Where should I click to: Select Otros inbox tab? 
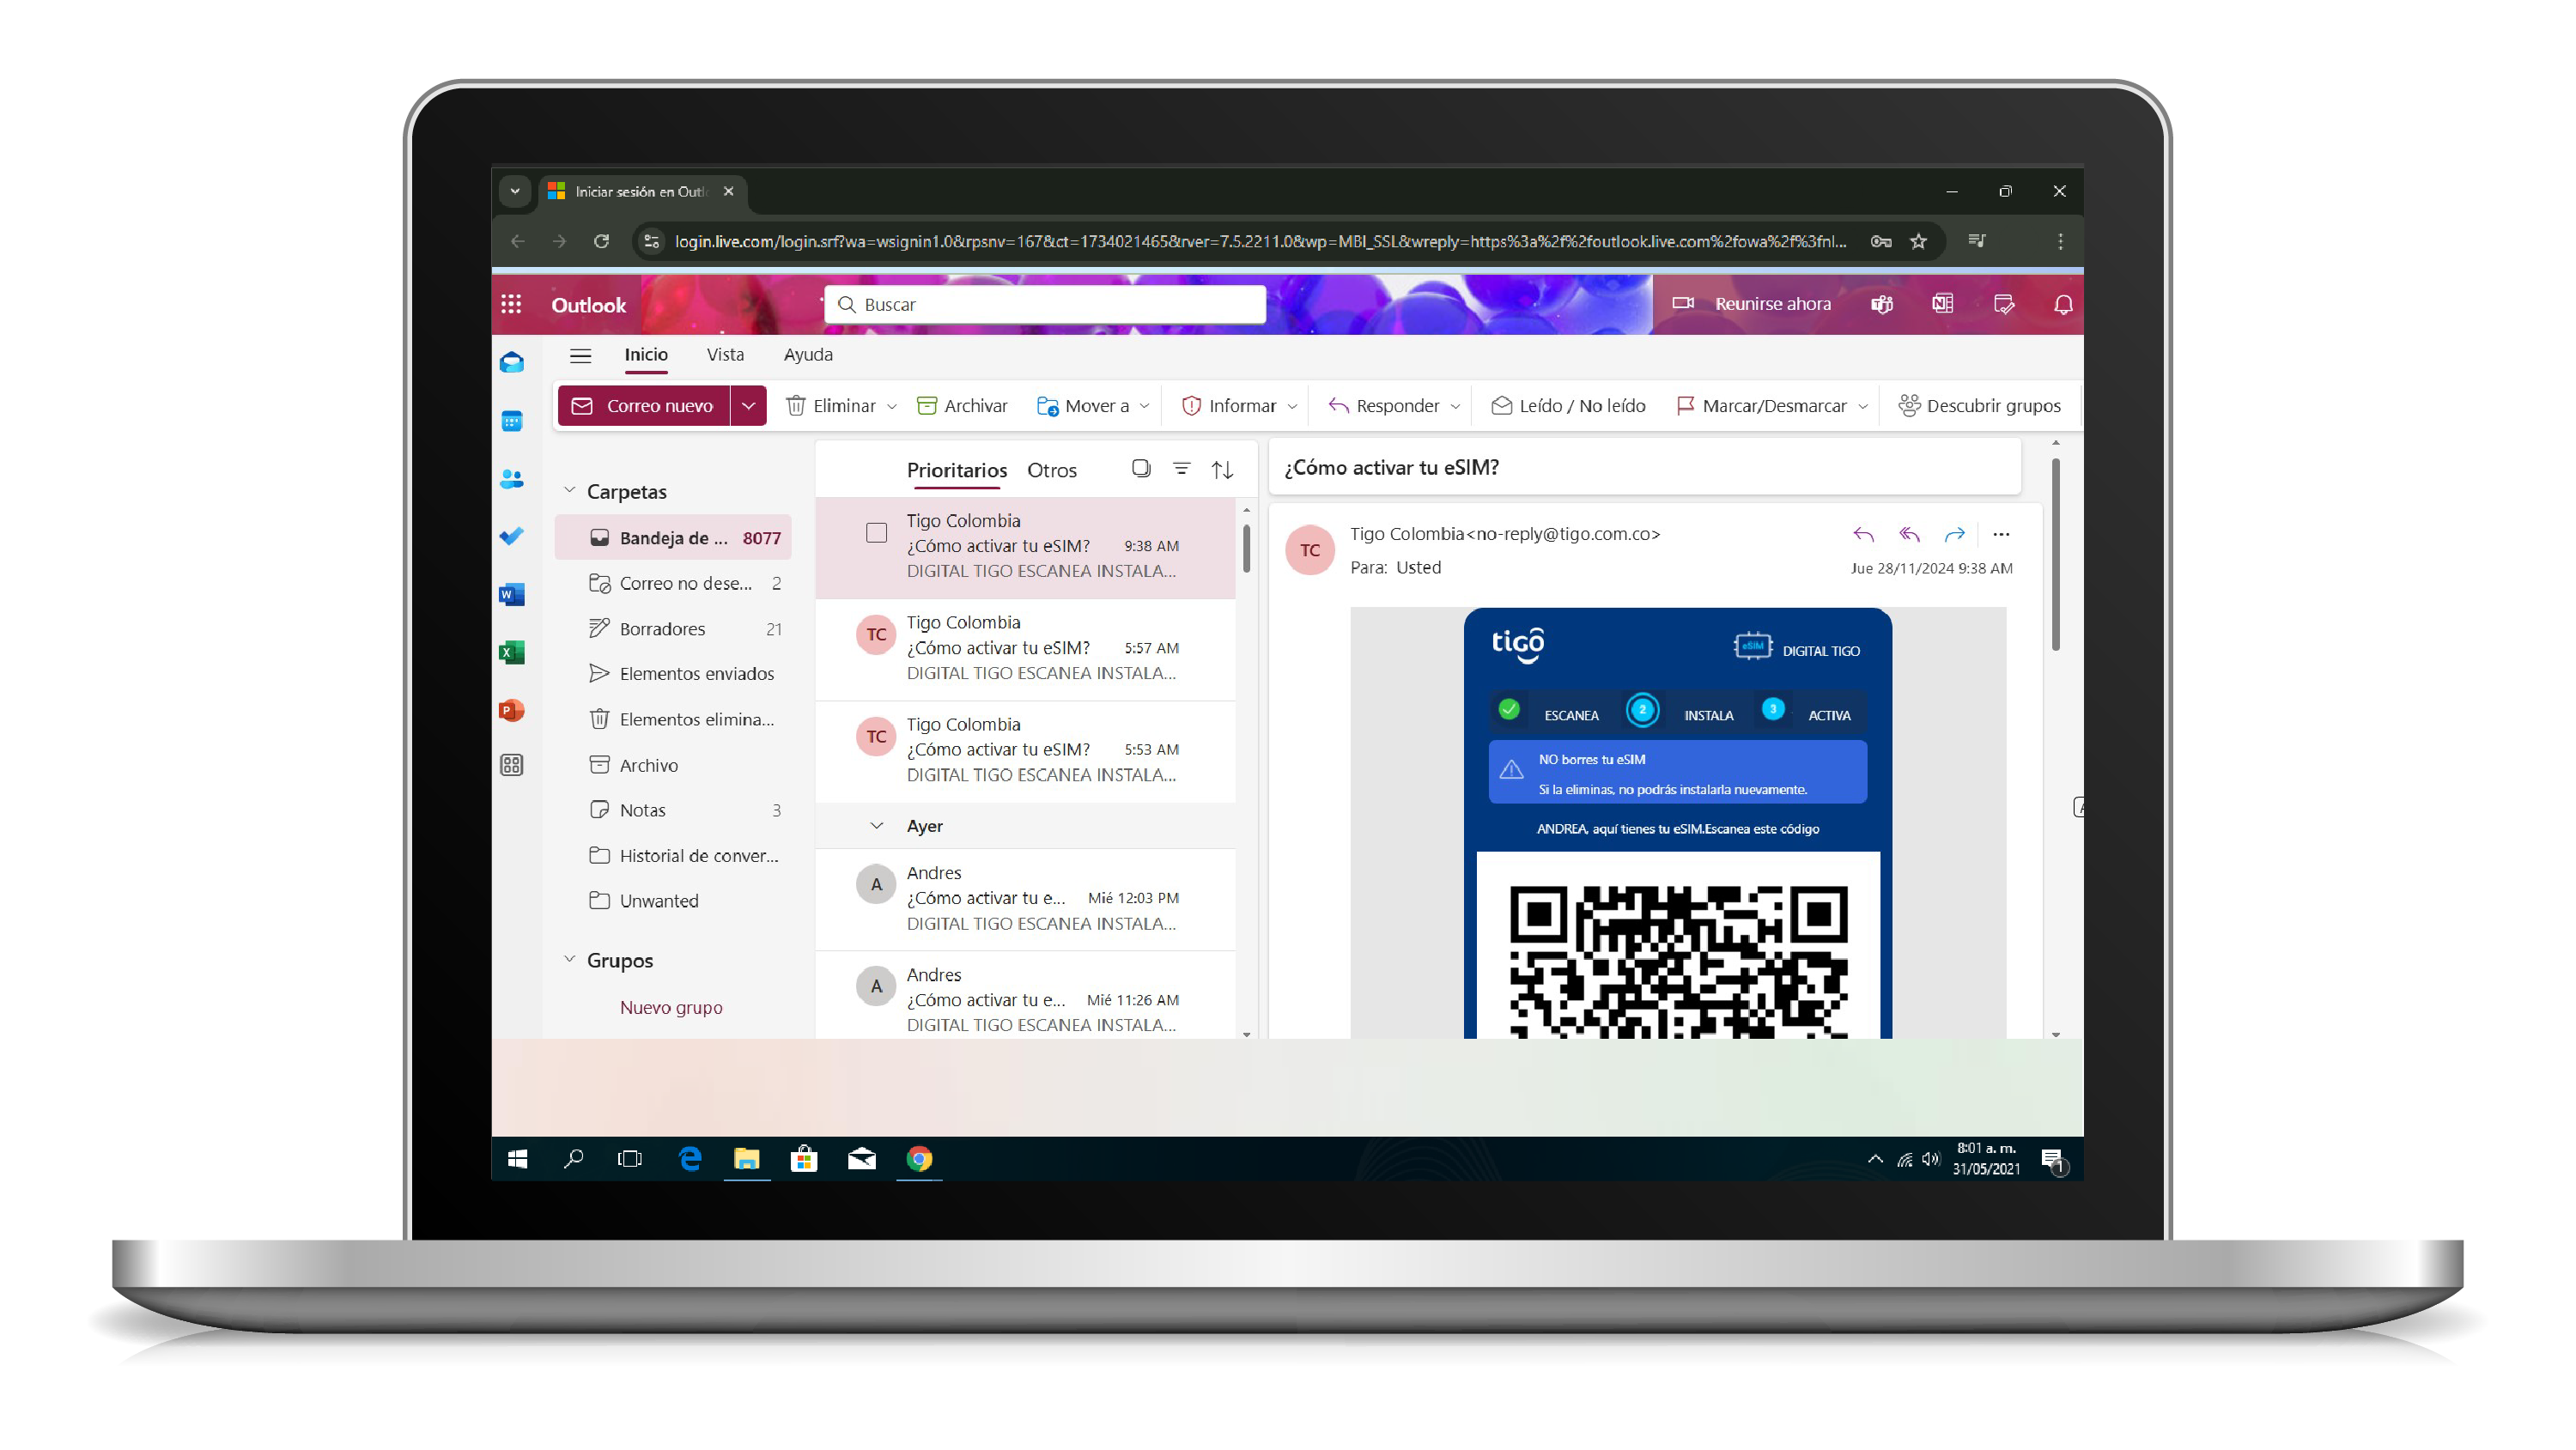pos(1051,470)
